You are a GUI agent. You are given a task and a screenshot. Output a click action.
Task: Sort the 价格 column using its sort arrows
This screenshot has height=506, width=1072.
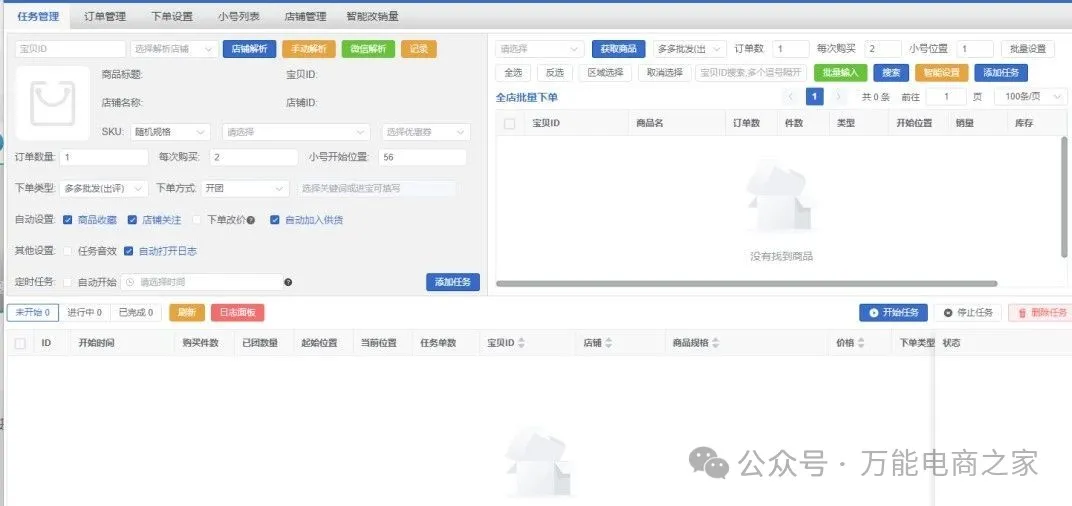click(862, 343)
